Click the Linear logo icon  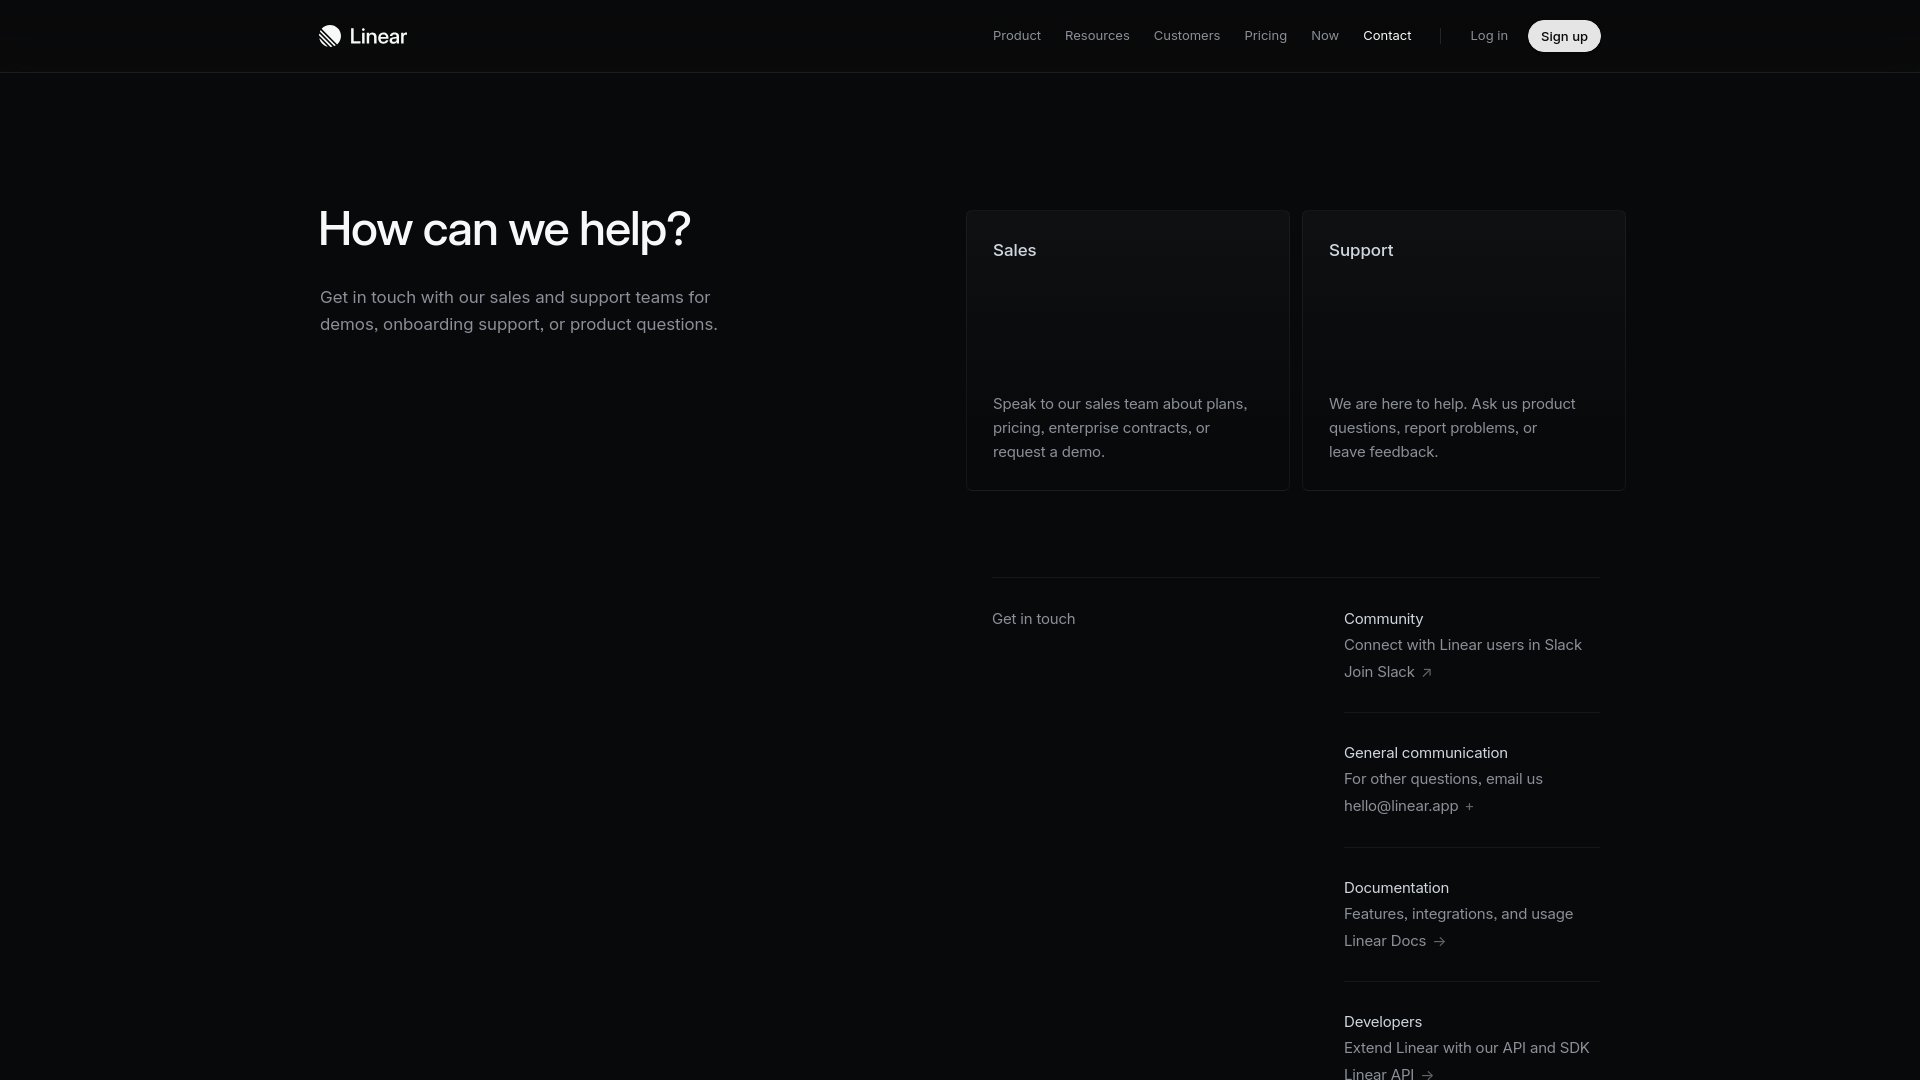point(330,36)
